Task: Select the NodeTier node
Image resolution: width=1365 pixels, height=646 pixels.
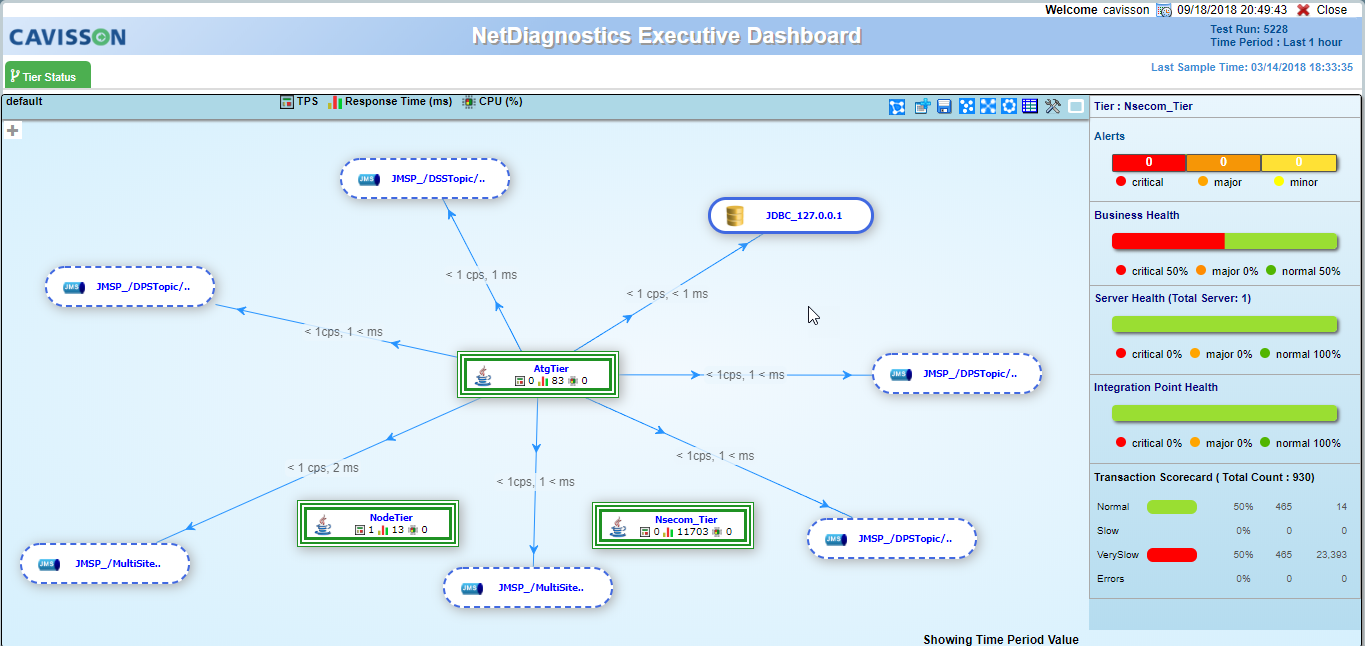Action: point(378,524)
